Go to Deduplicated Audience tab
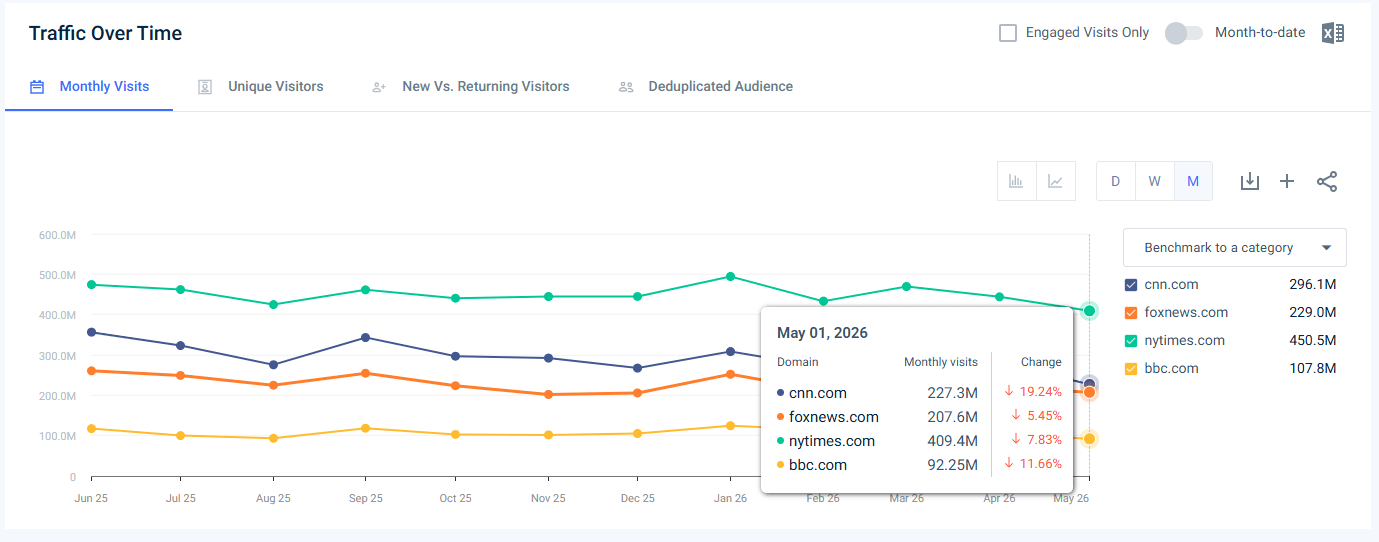Viewport: 1379px width, 542px height. (x=706, y=87)
